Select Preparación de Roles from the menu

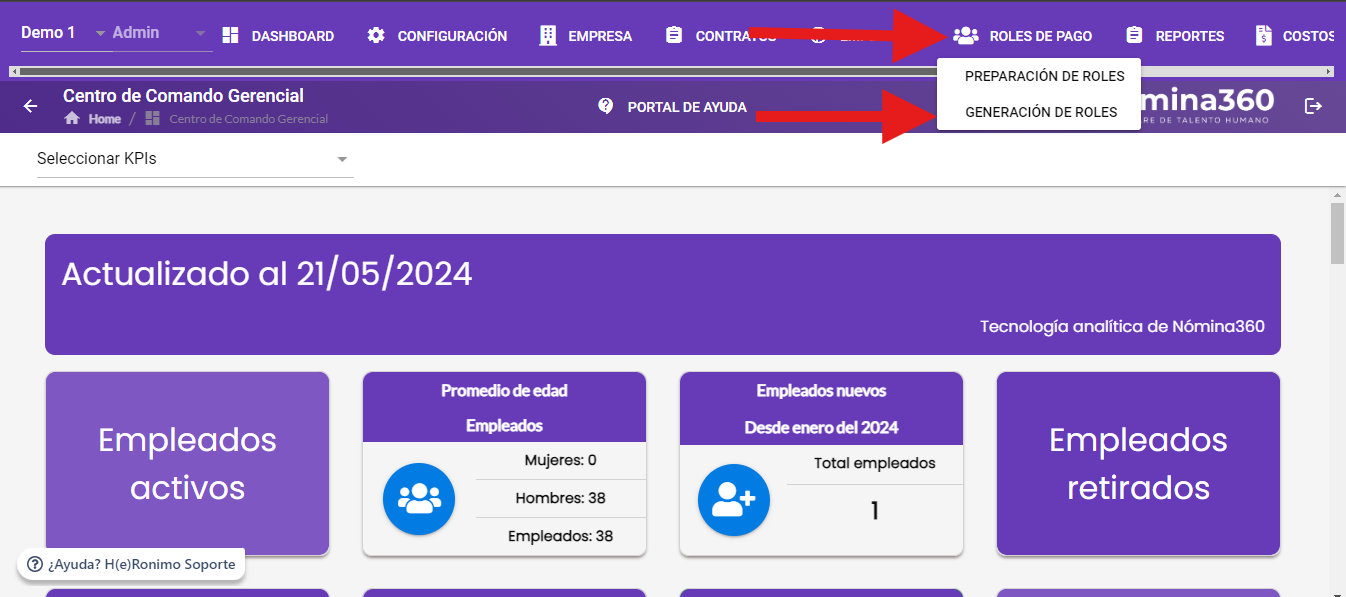coord(1039,76)
